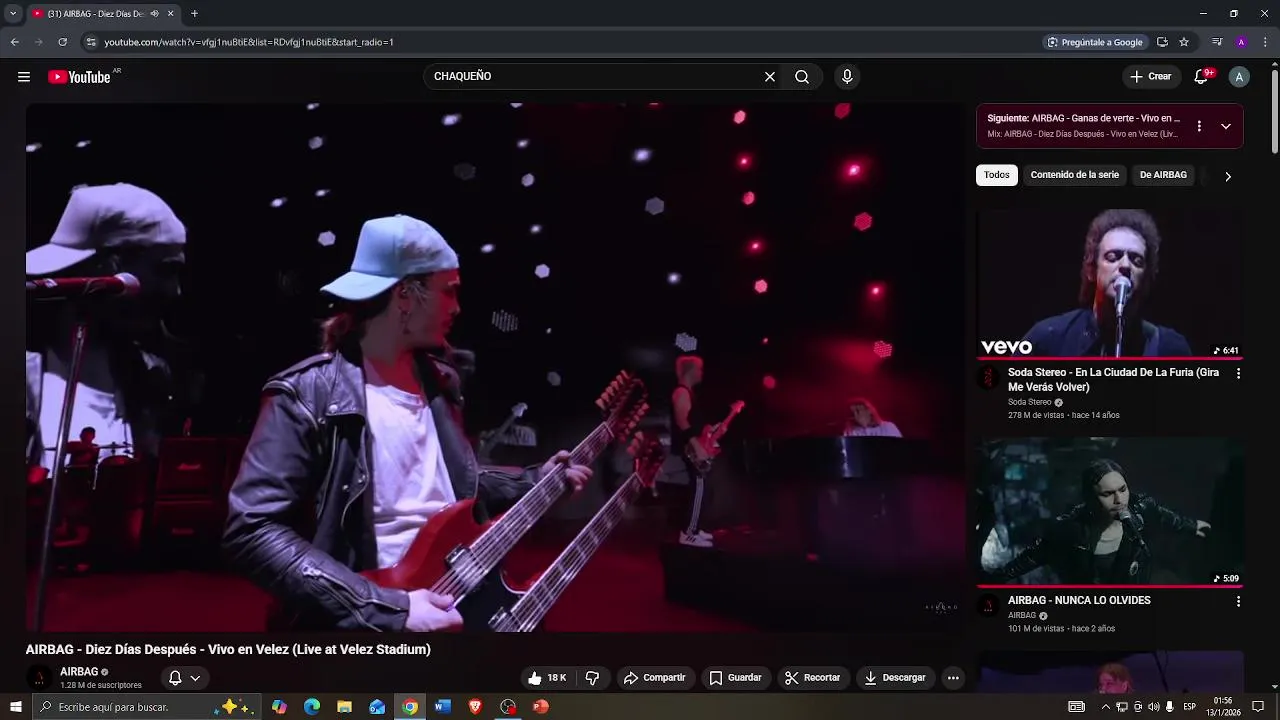Image resolution: width=1280 pixels, height=720 pixels.
Task: Open YouTube notifications bell
Action: click(x=1202, y=77)
